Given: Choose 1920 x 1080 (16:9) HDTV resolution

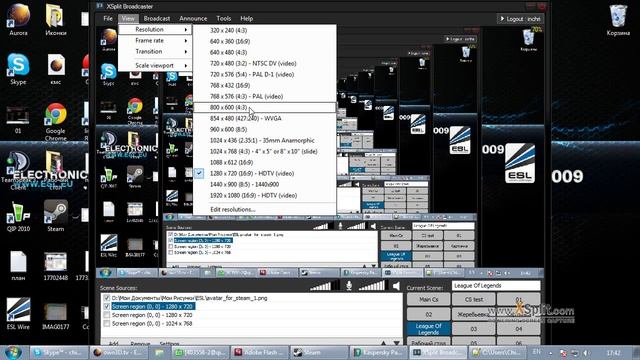Looking at the screenshot, I should point(264,196).
